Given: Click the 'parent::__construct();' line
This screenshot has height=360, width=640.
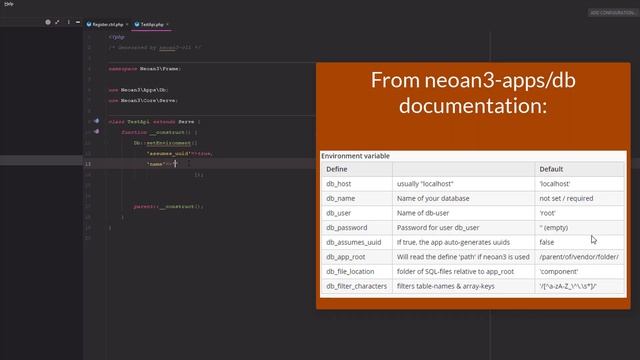Looking at the screenshot, I should coord(168,207).
